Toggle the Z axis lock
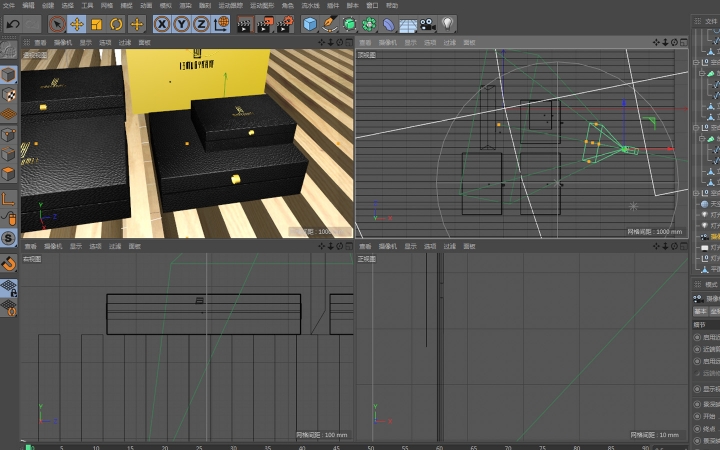This screenshot has height=450, width=720. pos(201,23)
